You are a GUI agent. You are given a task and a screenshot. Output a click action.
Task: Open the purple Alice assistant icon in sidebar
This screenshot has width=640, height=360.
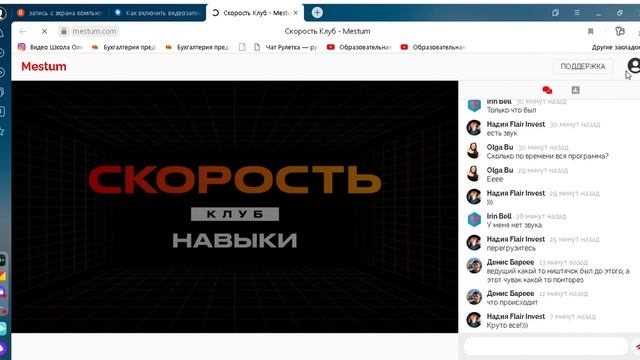tap(3, 348)
